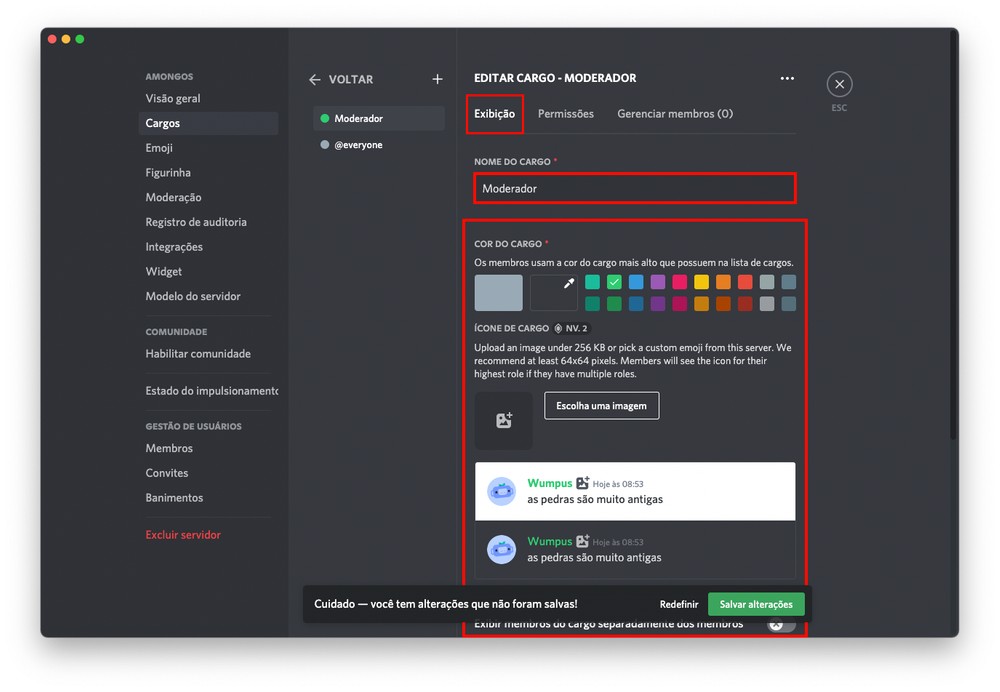This screenshot has width=1000, height=692.
Task: Pick the purple color swatch, top row
Action: pos(658,282)
